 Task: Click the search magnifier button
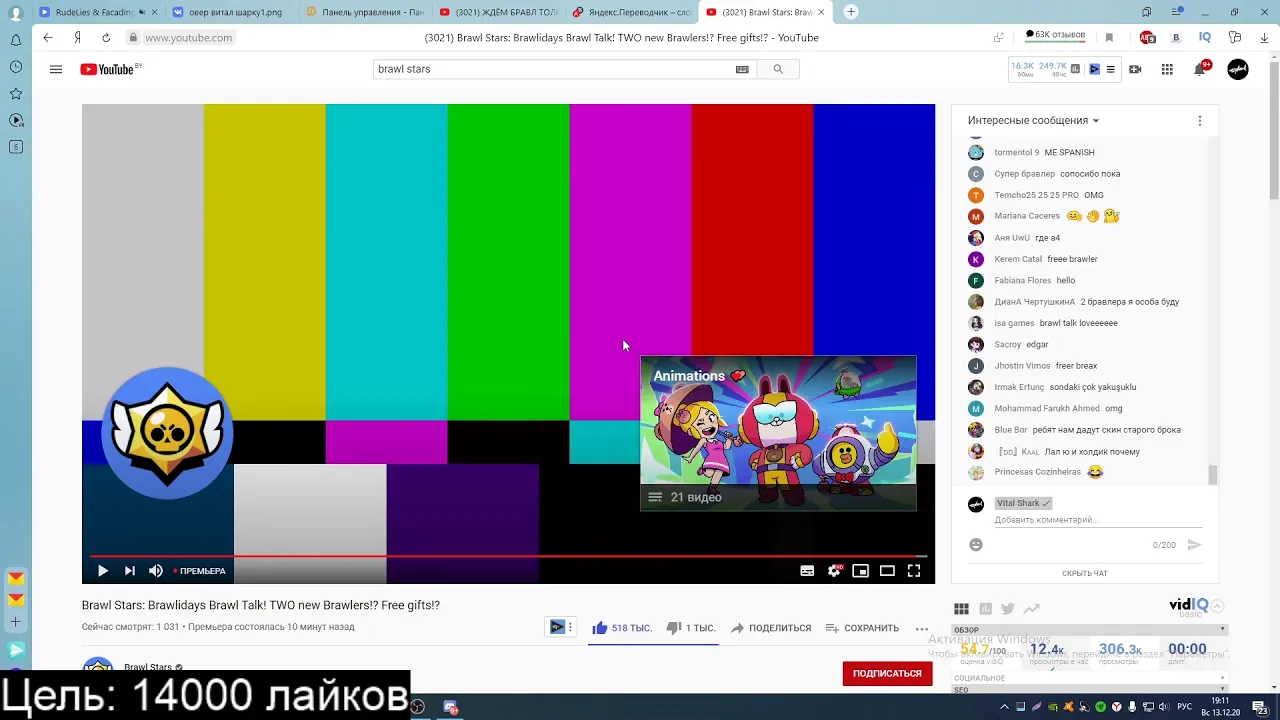[778, 69]
